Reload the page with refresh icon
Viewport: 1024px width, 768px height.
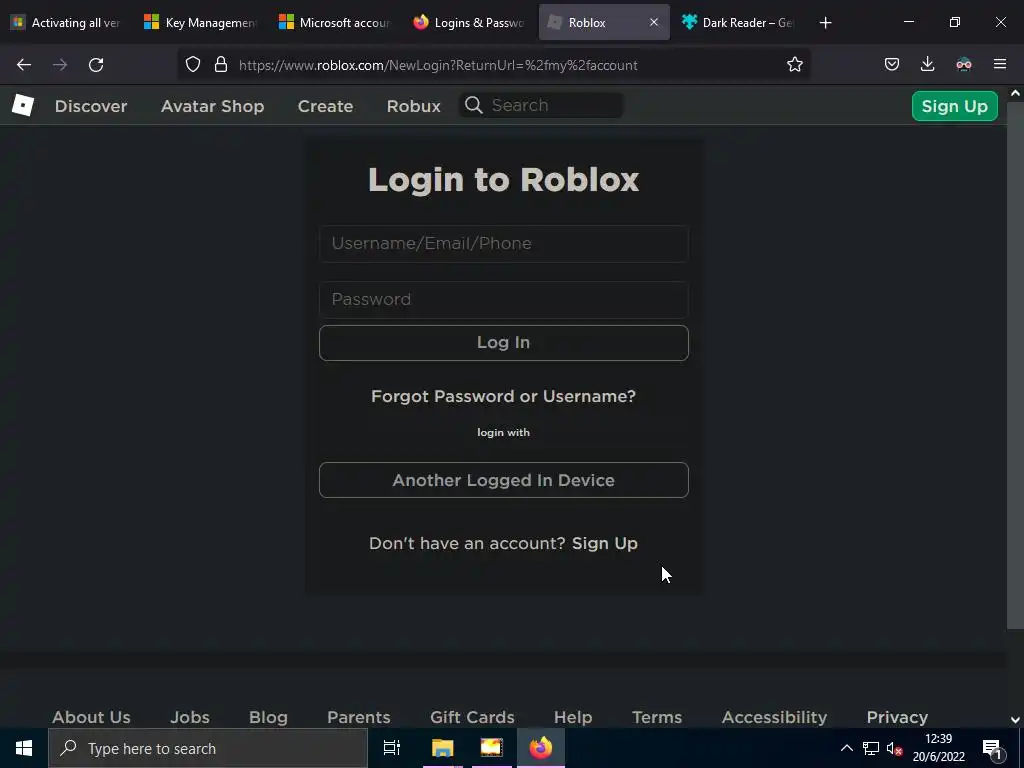pyautogui.click(x=96, y=65)
